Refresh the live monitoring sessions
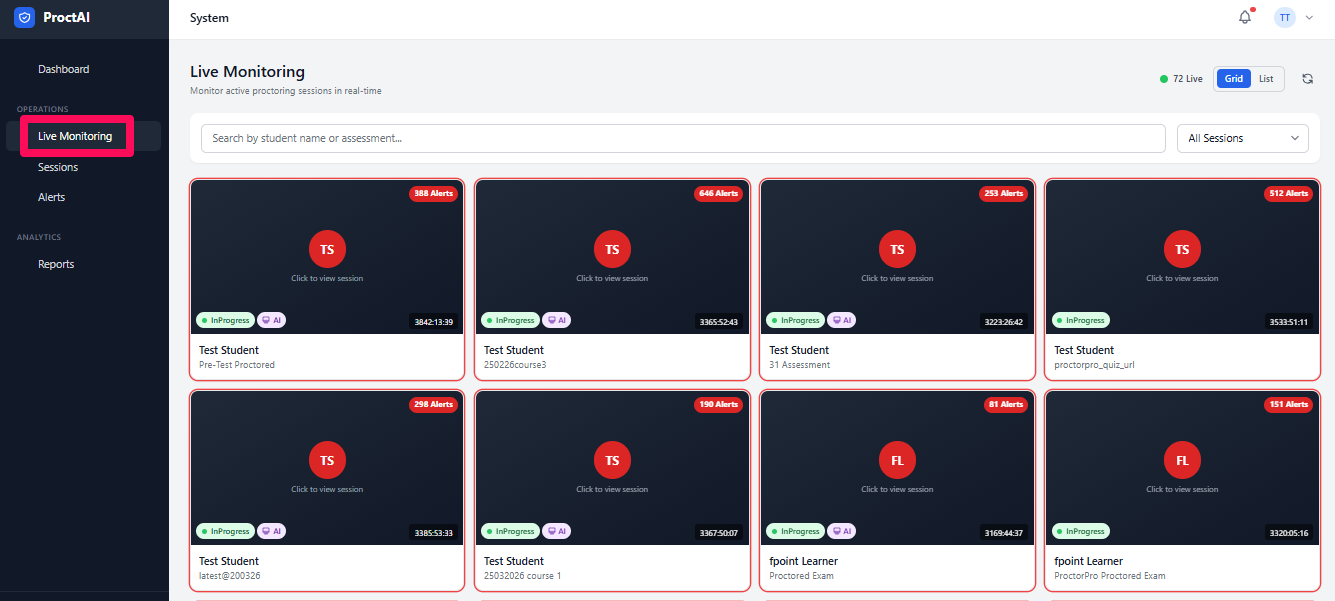The width and height of the screenshot is (1335, 601). click(1307, 79)
